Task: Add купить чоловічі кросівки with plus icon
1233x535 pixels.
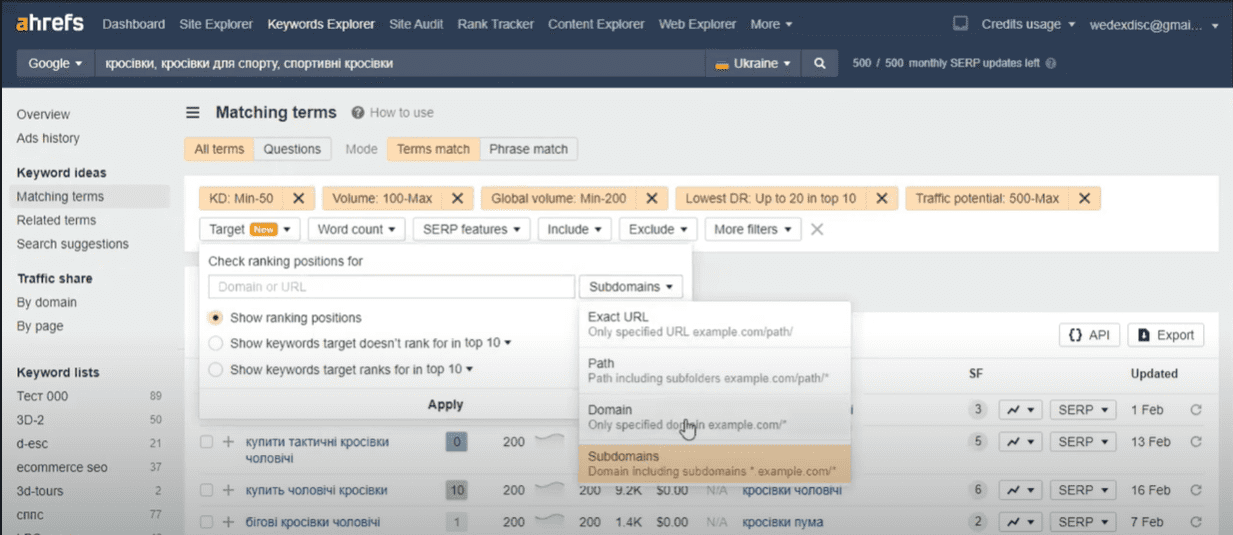Action: [x=228, y=491]
